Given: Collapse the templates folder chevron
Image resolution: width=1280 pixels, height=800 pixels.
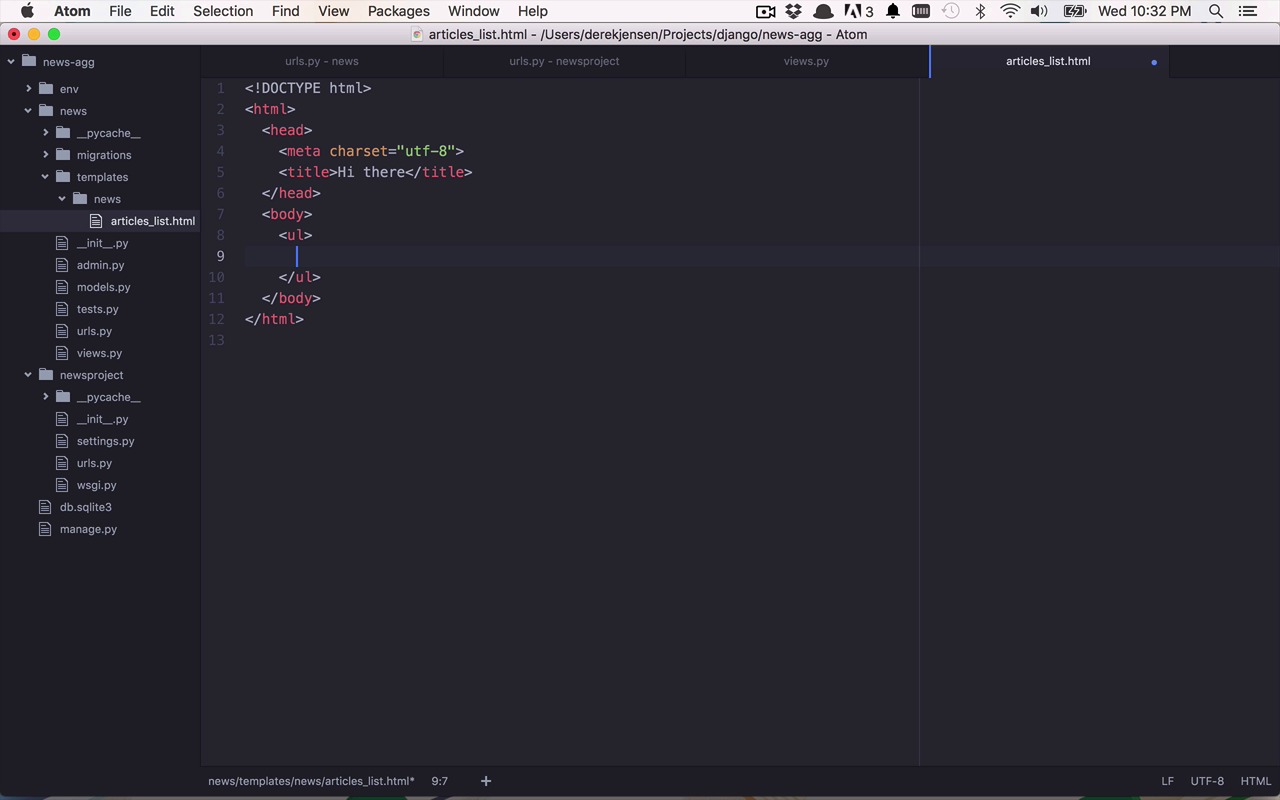Looking at the screenshot, I should pos(45,177).
